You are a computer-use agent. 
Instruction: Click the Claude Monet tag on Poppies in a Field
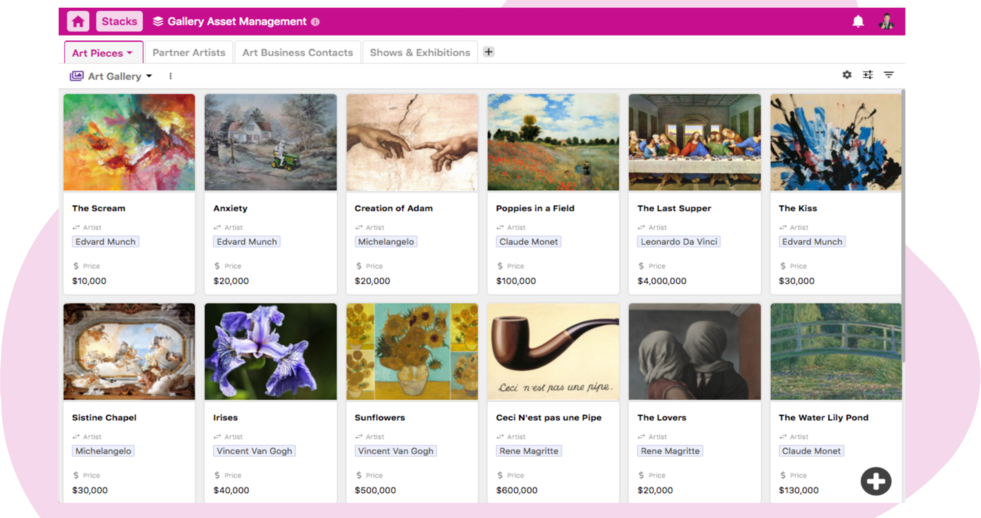tap(528, 241)
